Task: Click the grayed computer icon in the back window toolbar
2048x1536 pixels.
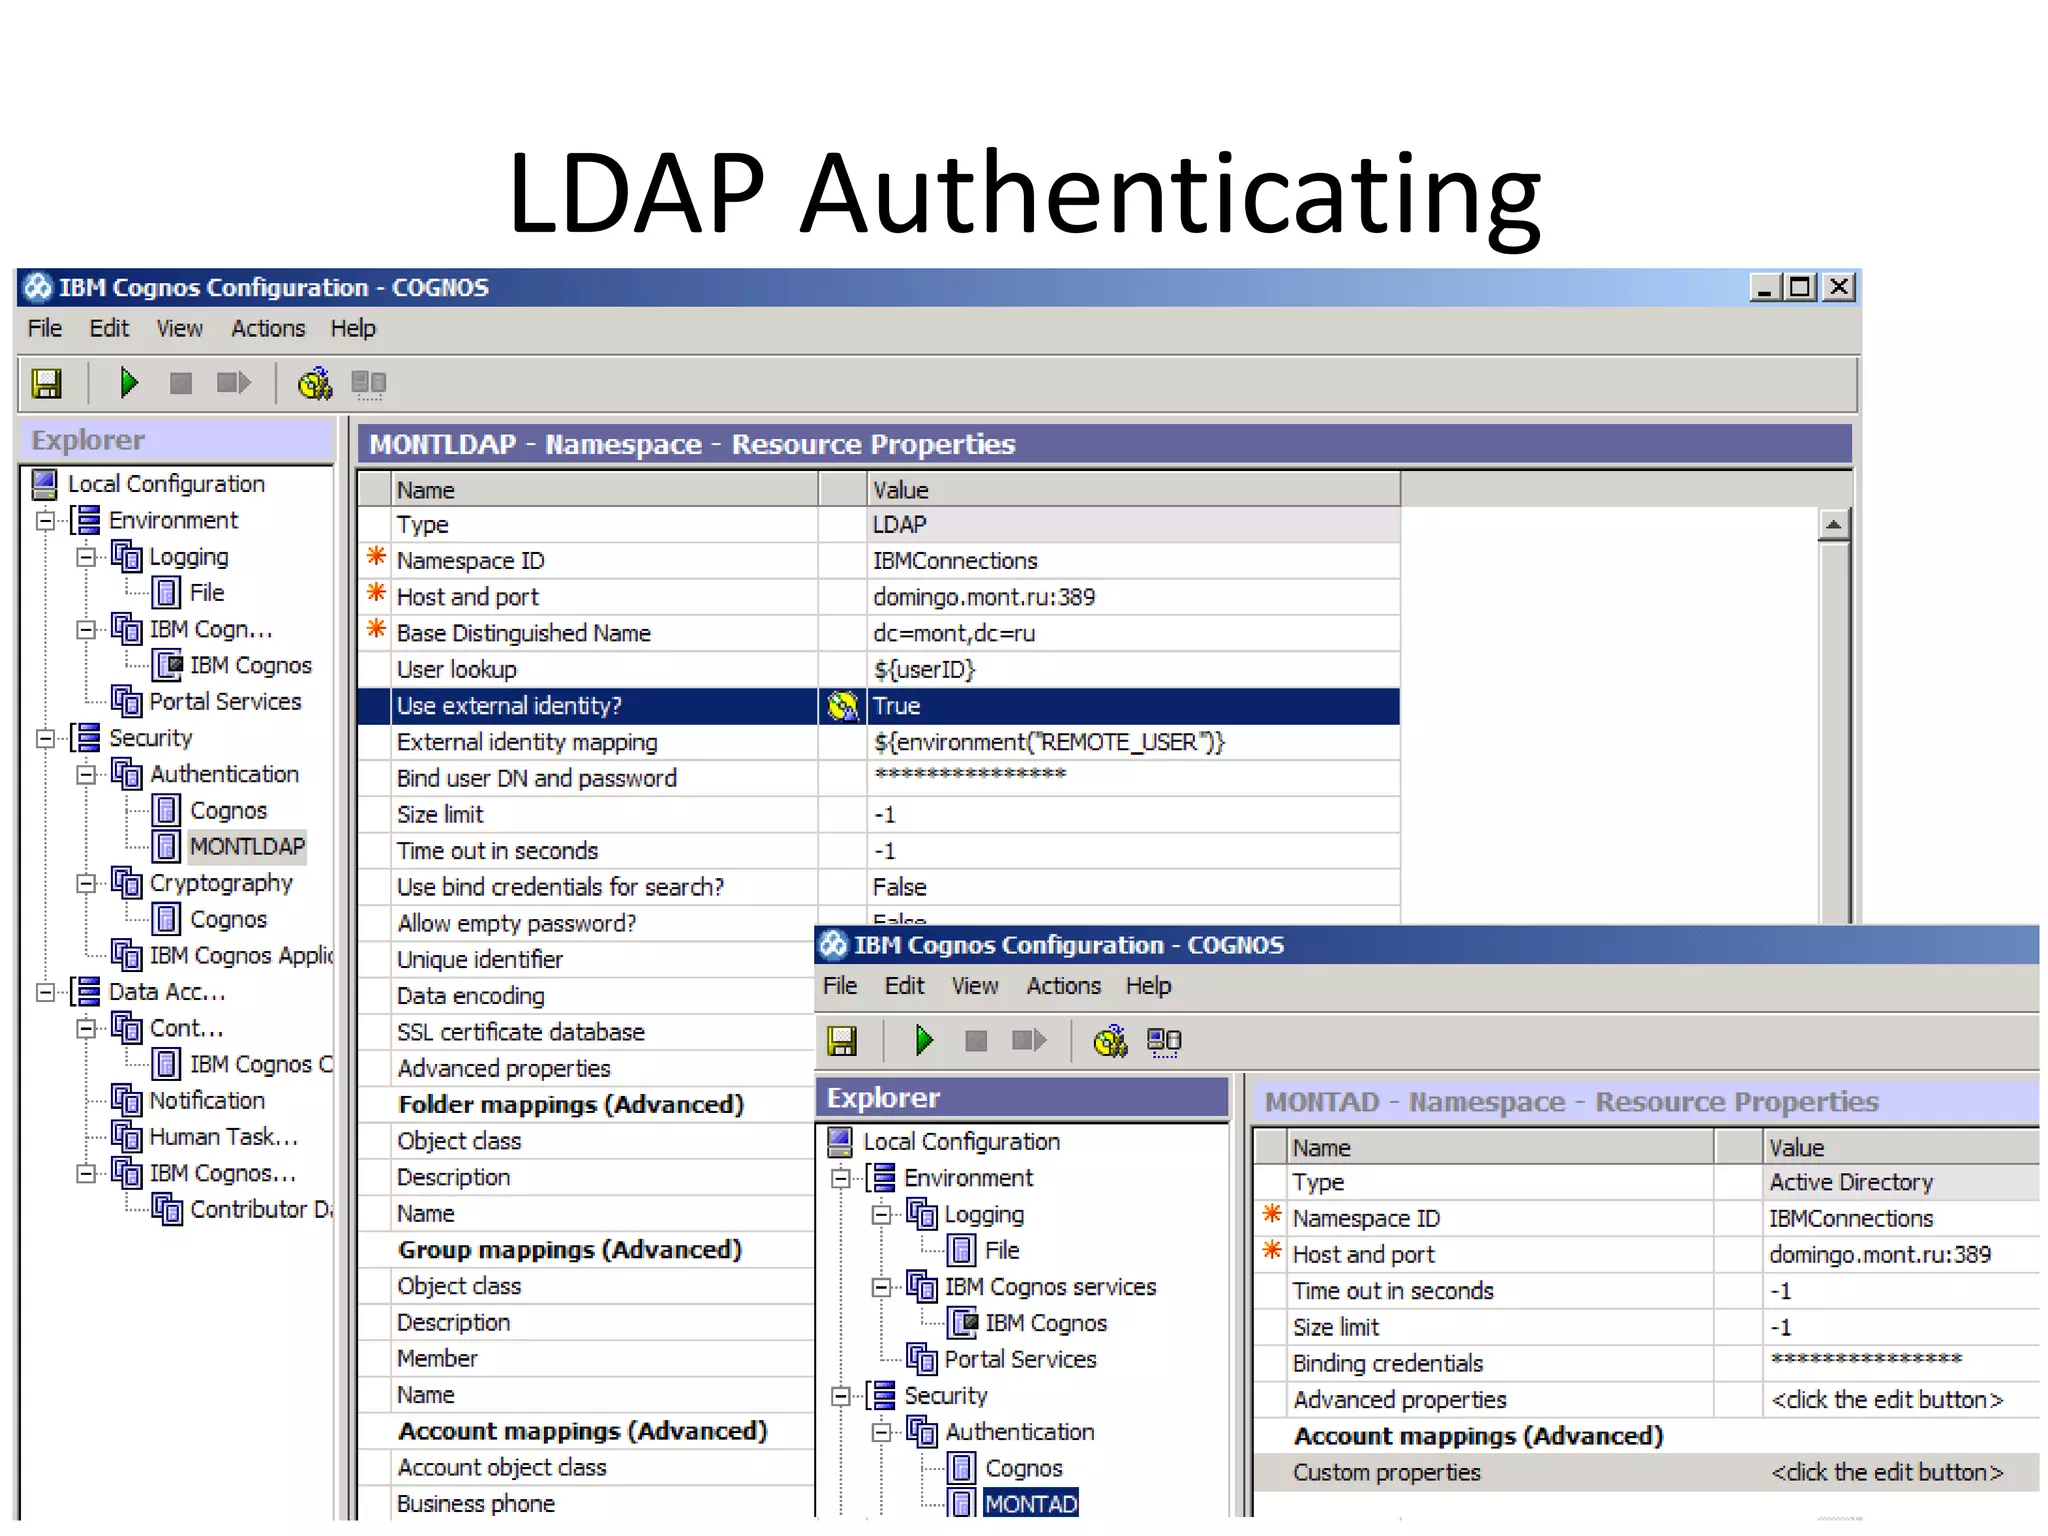Action: coord(369,384)
